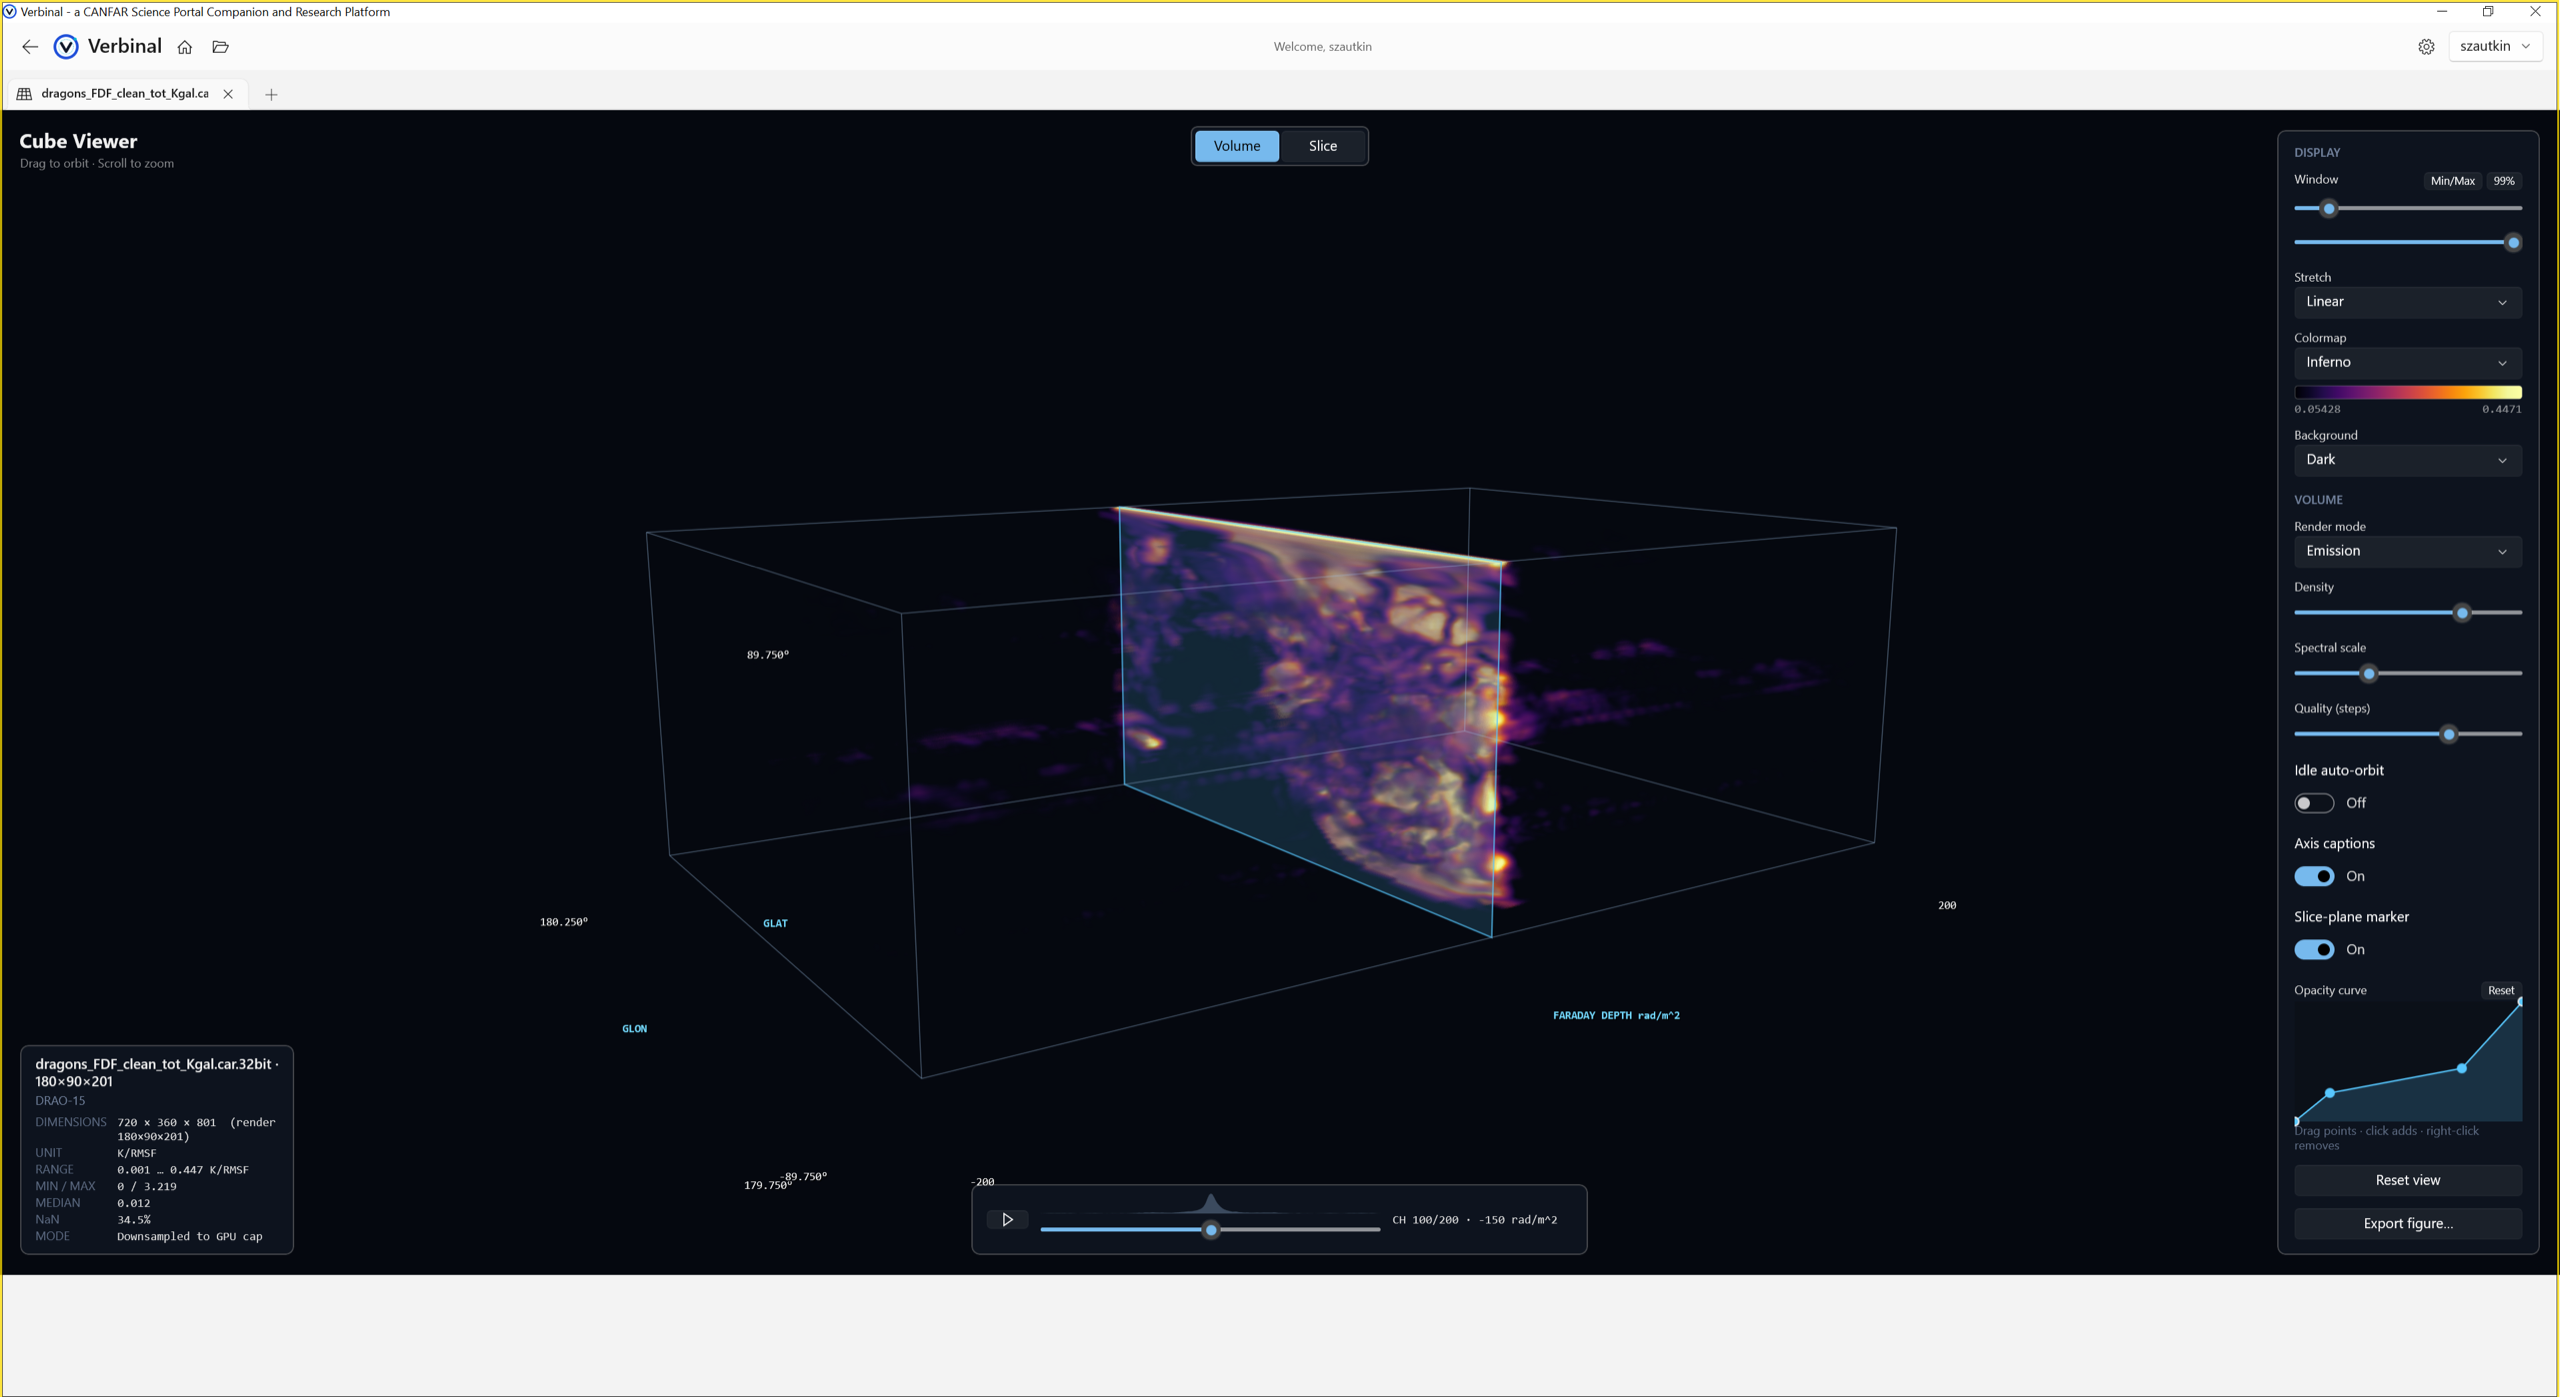This screenshot has width=2560, height=1397.
Task: Click the Inferno colormap gradient bar
Action: pos(2407,393)
